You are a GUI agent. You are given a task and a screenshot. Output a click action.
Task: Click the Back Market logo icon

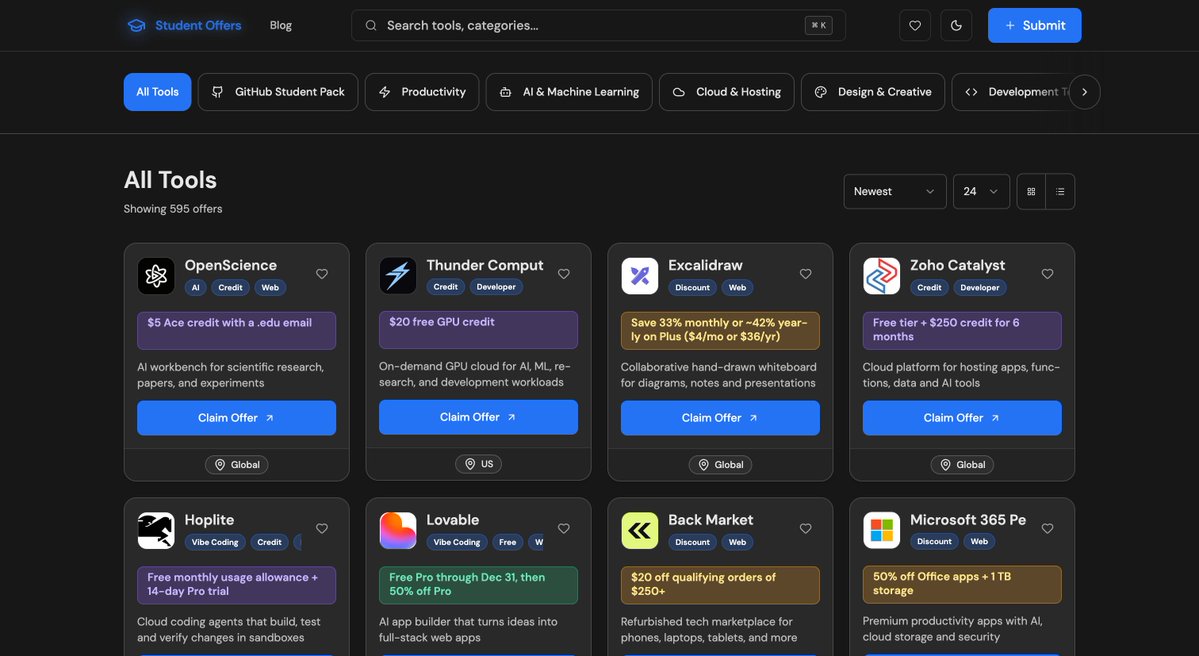coord(640,530)
